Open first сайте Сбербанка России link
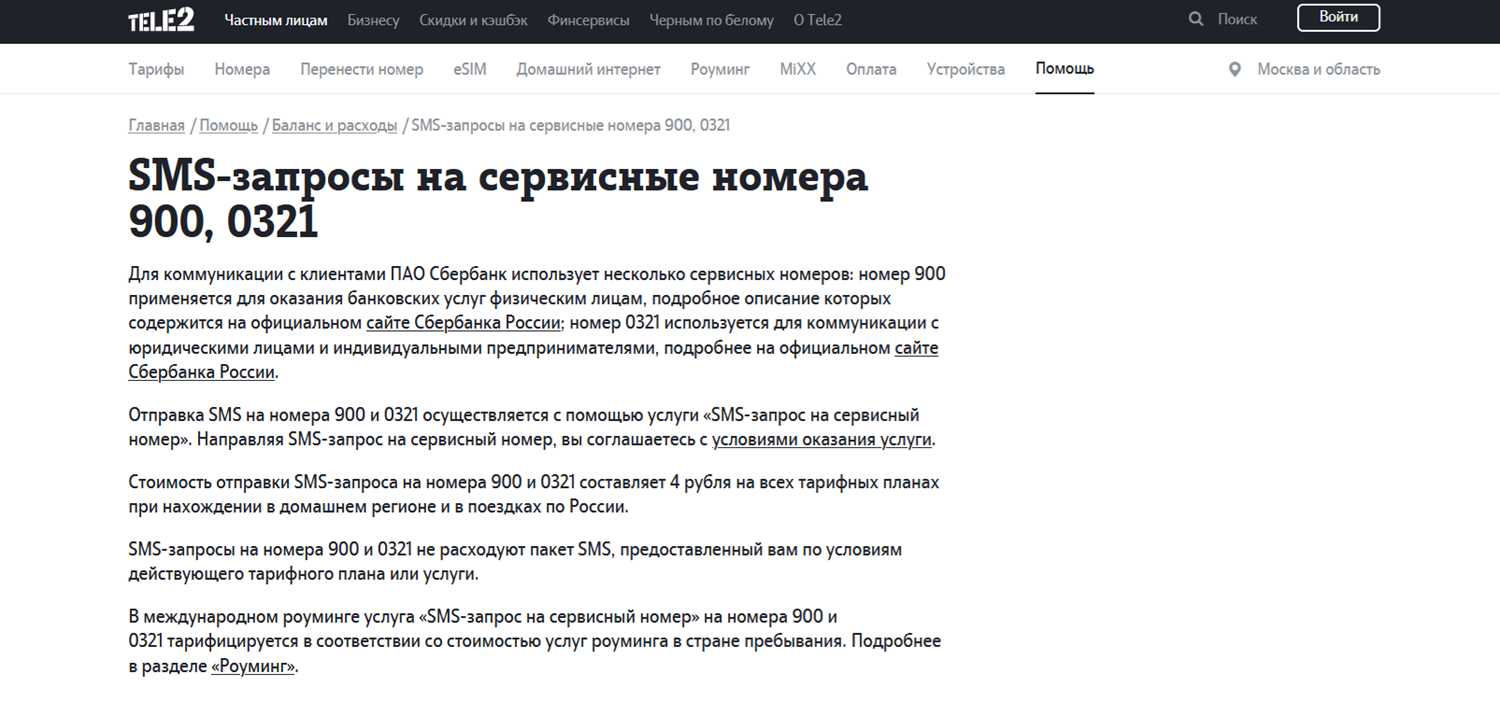The height and width of the screenshot is (716, 1500). 465,323
